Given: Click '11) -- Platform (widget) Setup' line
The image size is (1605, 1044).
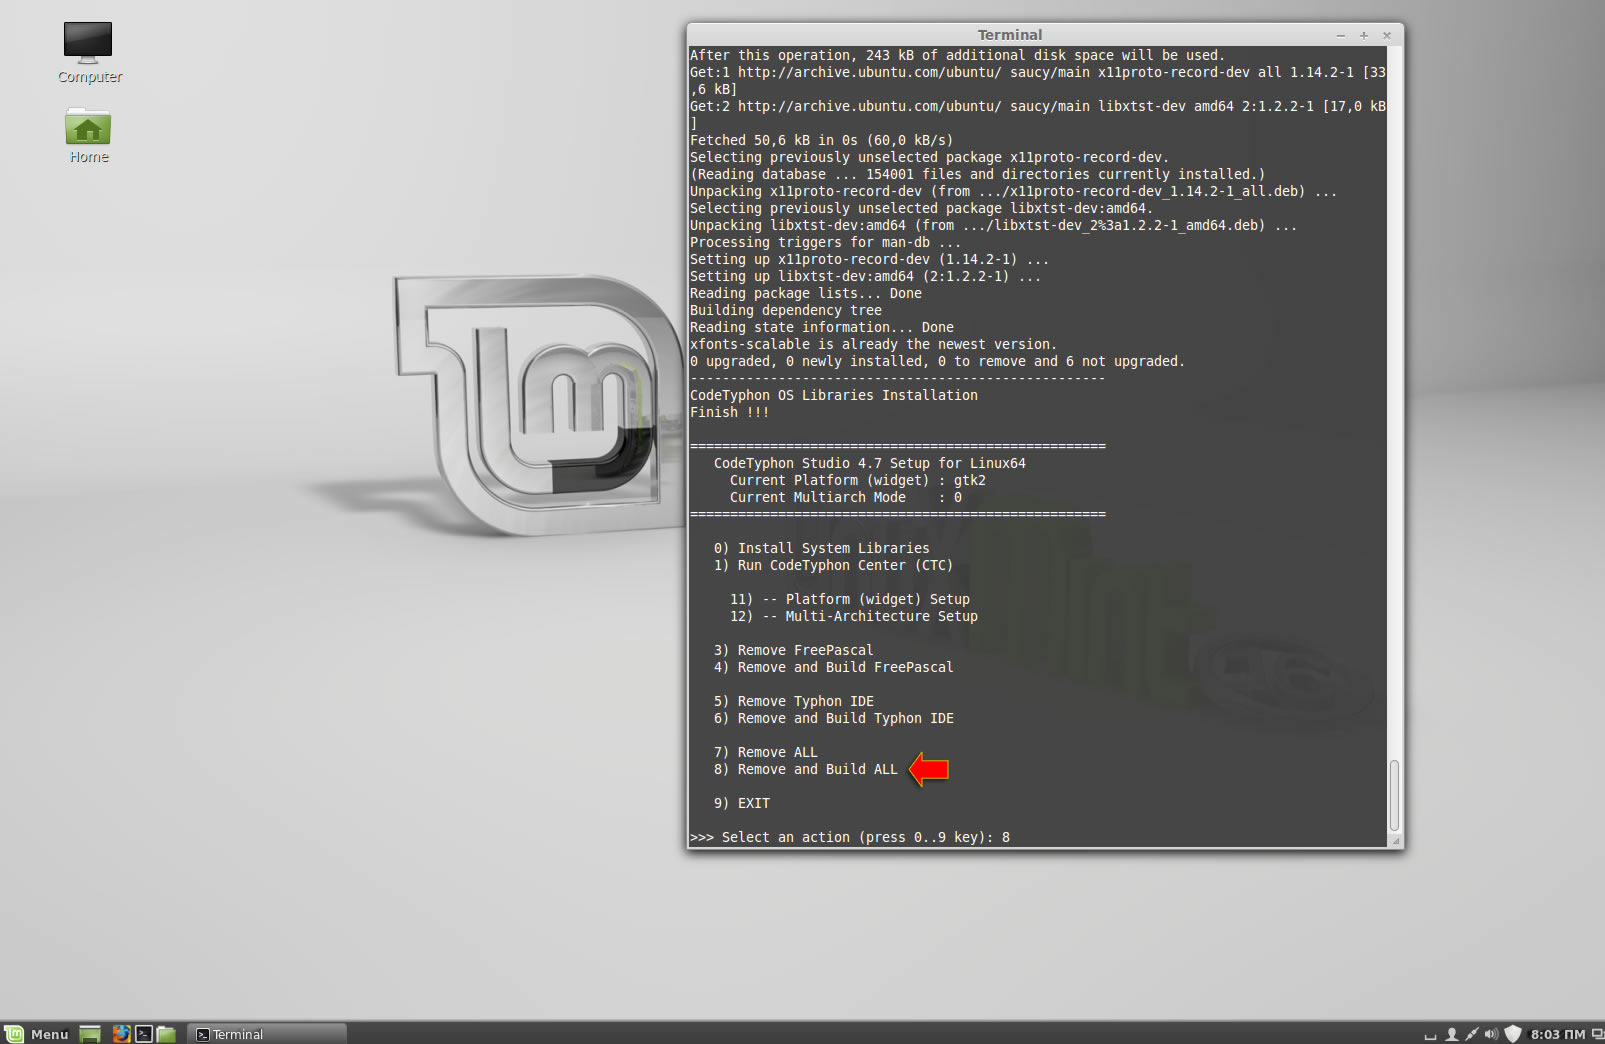Looking at the screenshot, I should click(849, 599).
